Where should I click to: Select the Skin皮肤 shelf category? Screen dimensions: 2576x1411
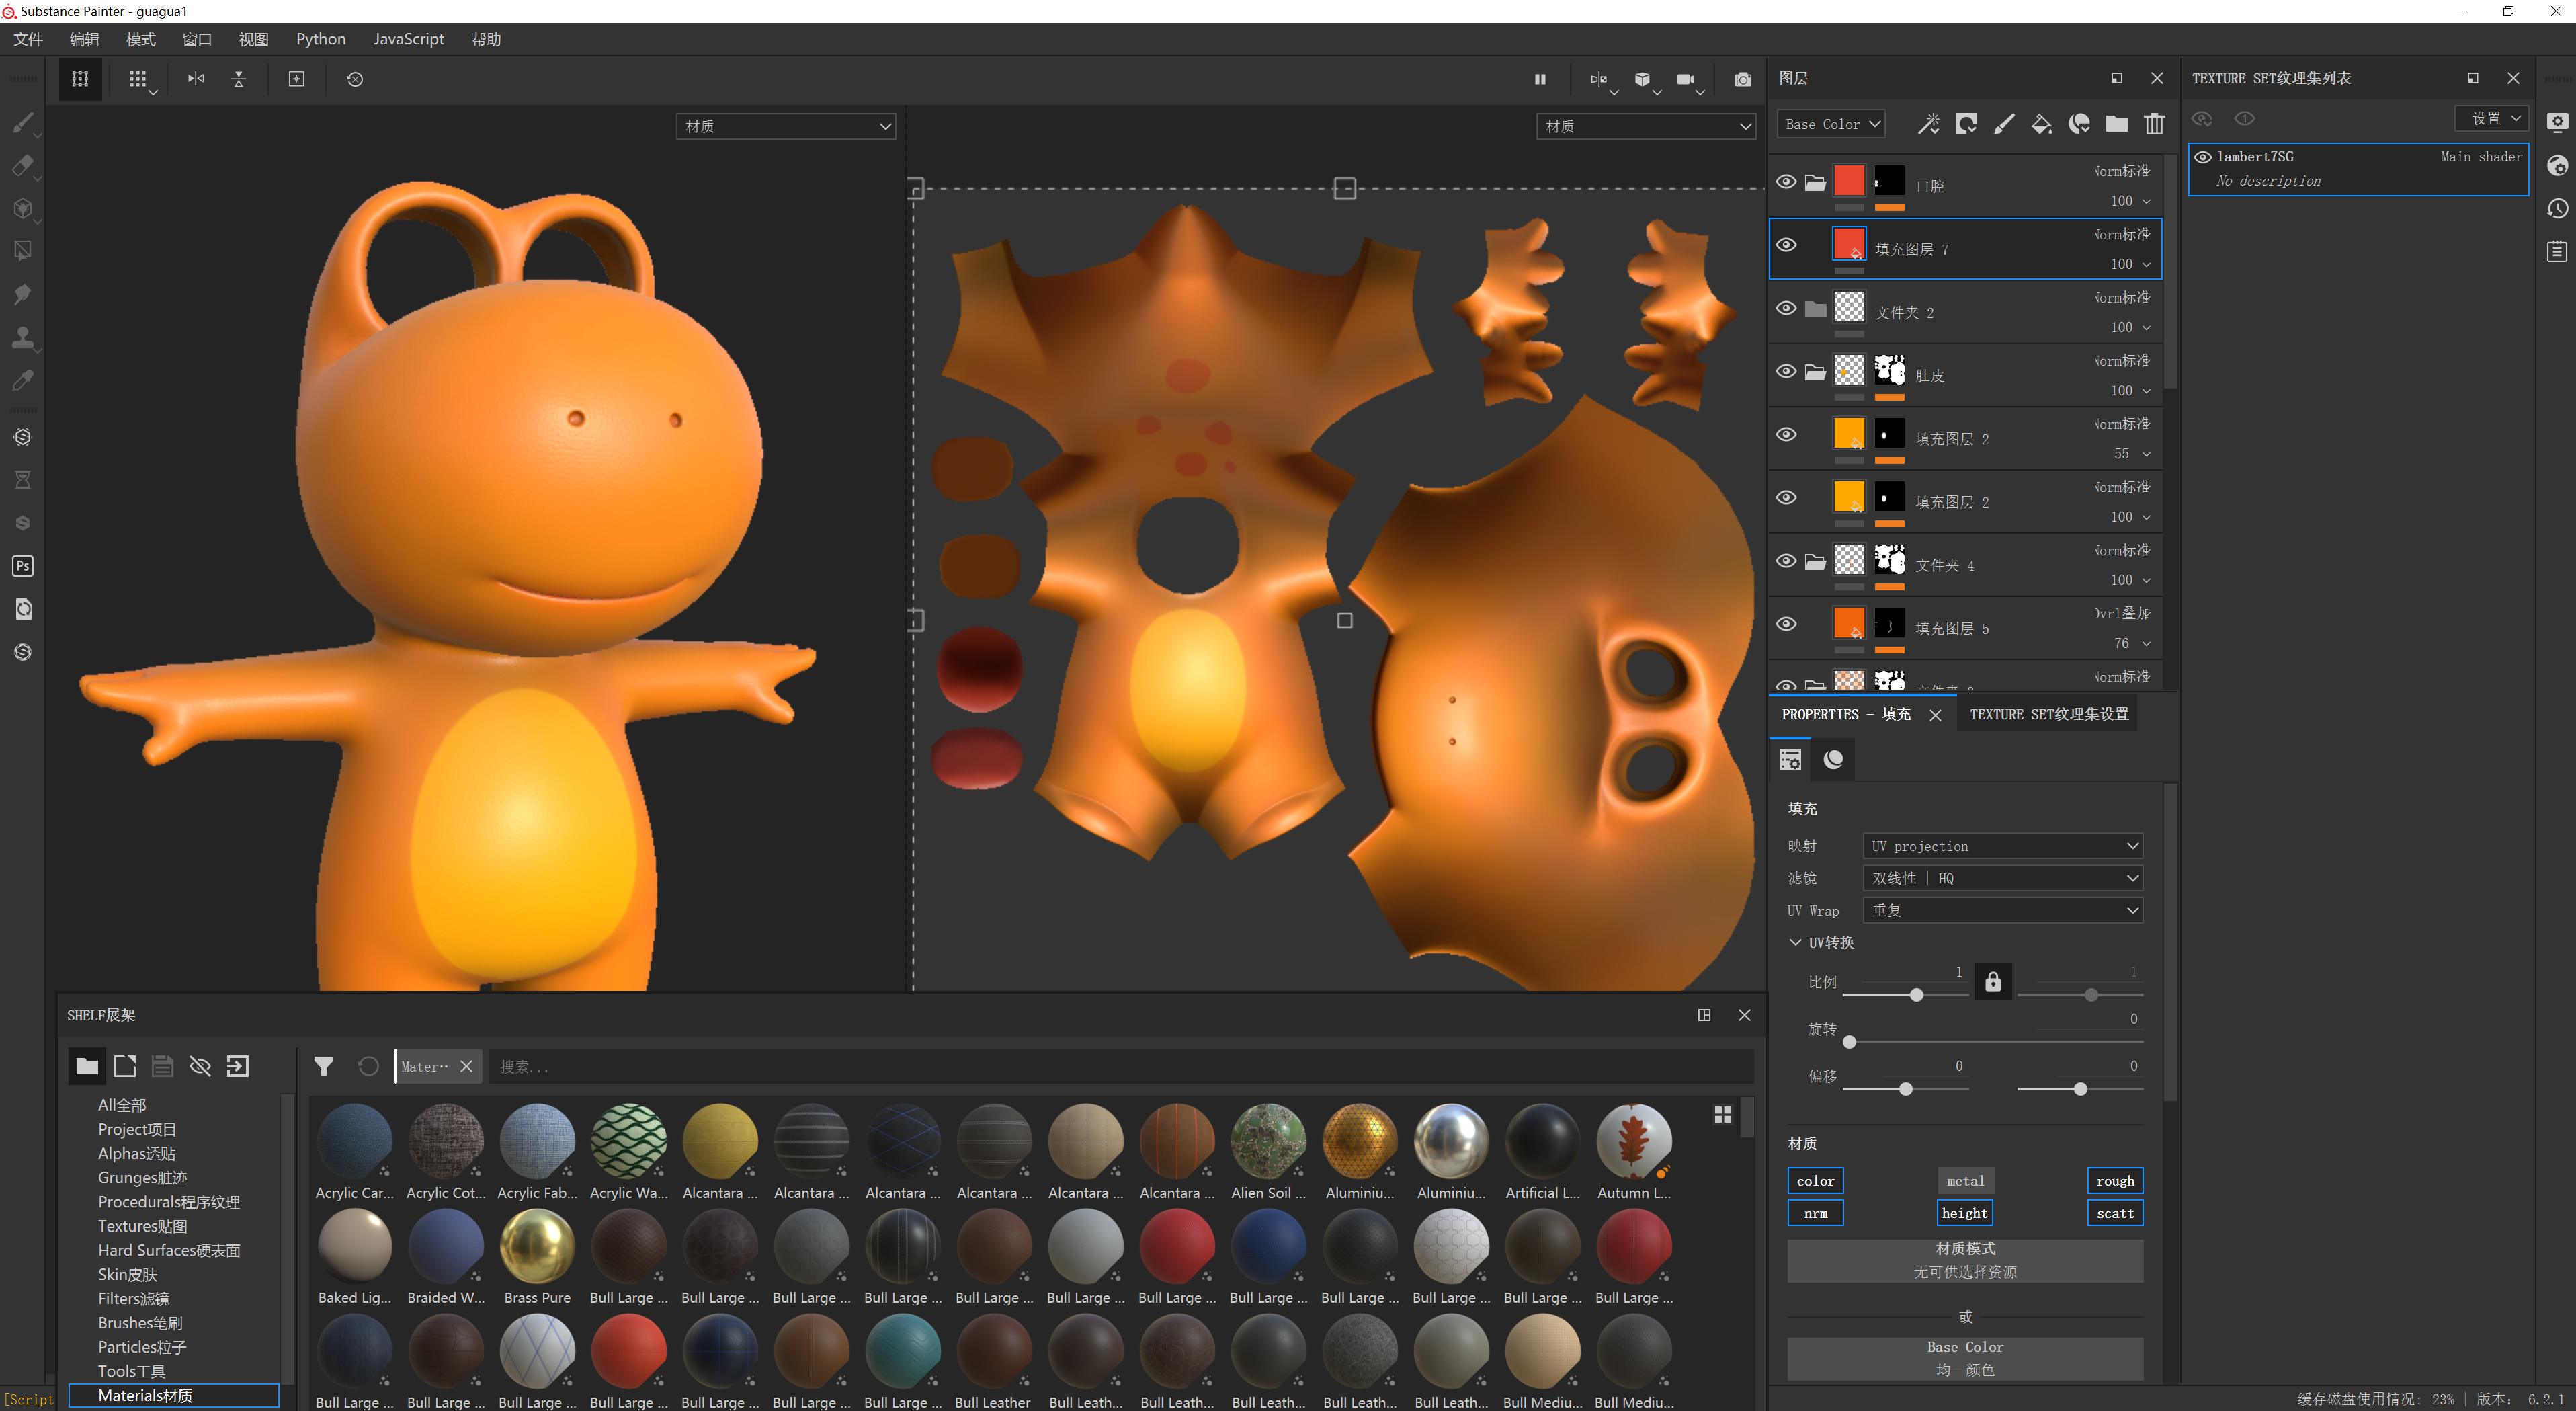(x=127, y=1274)
